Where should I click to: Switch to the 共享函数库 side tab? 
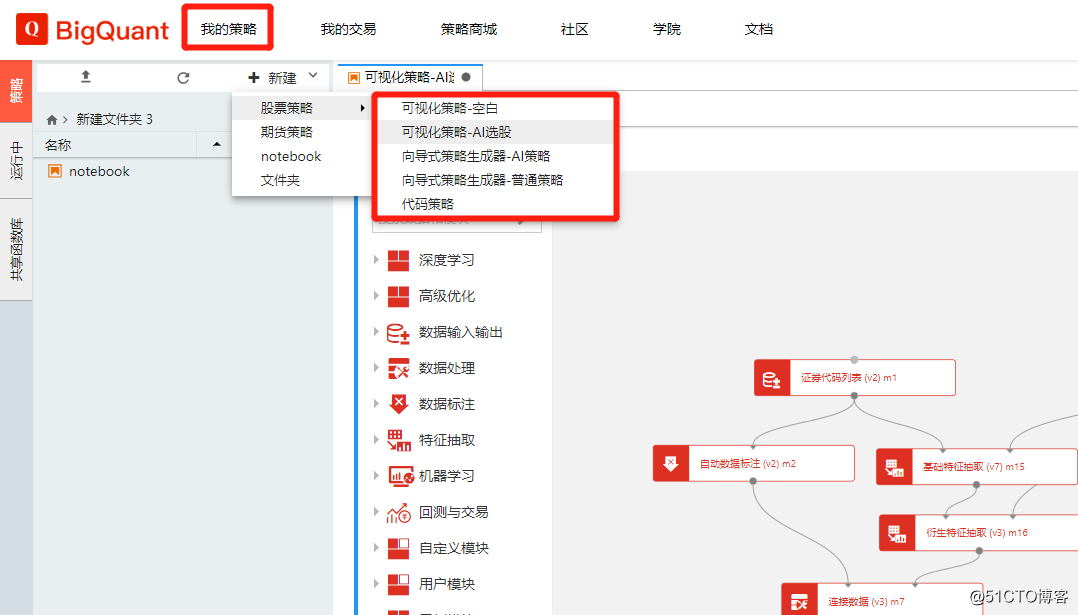coord(16,249)
